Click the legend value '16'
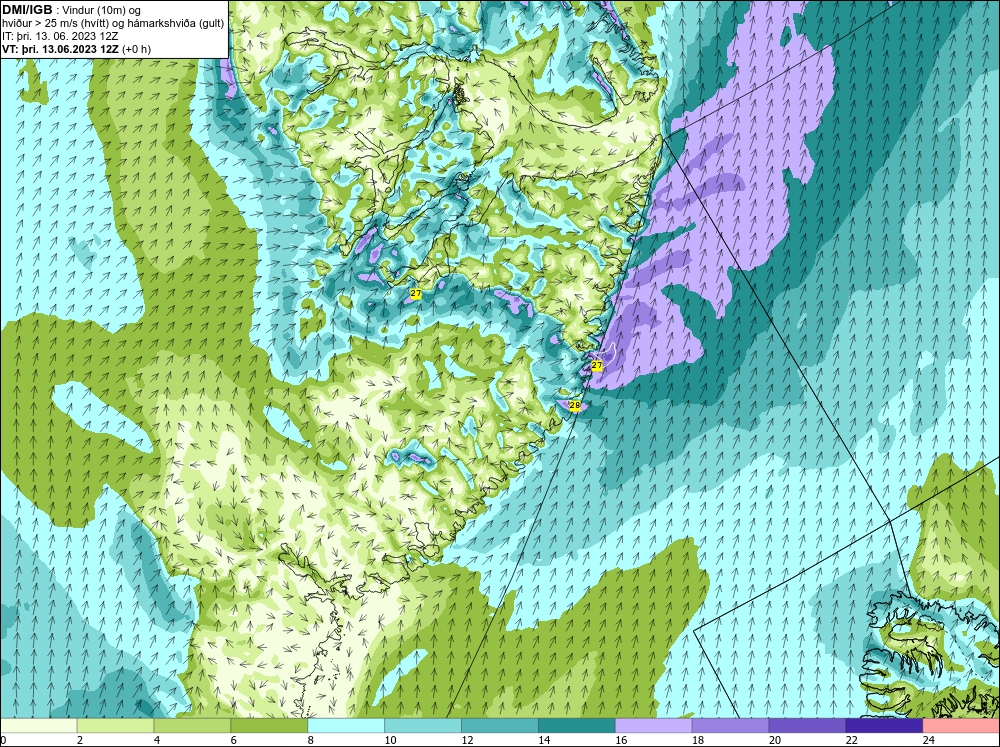Screen dimensions: 1000x747 coord(621,740)
